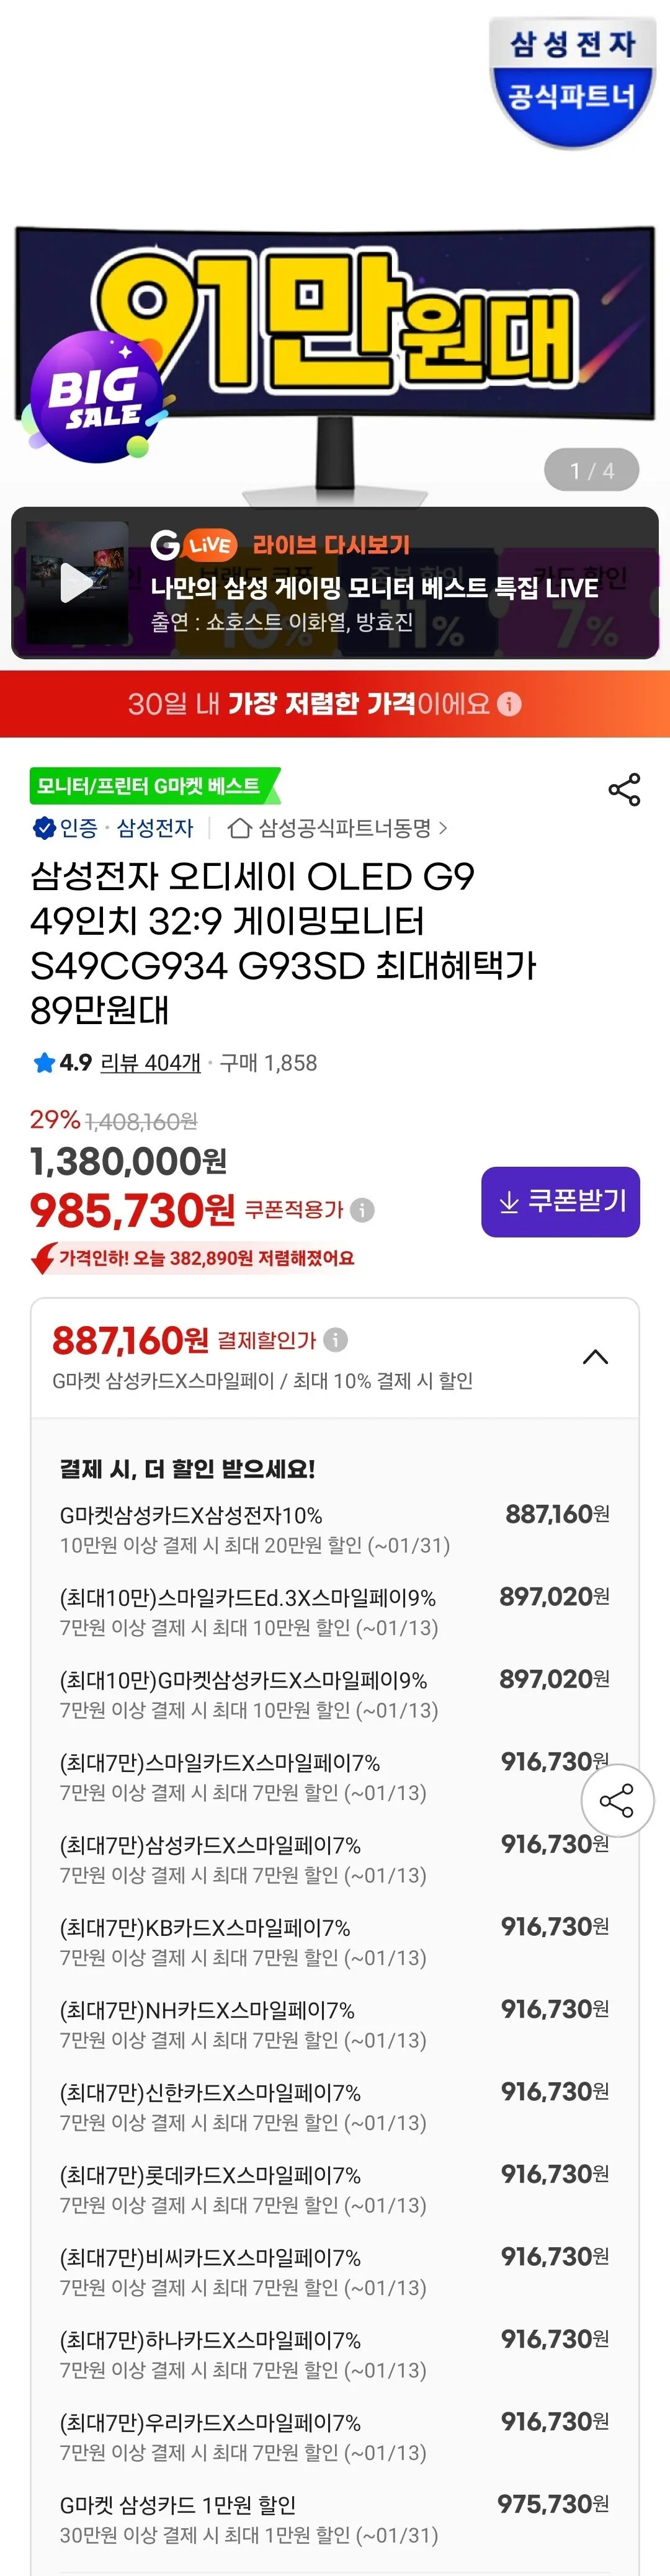Collapse the payment discount list with the chevron

coord(597,1357)
